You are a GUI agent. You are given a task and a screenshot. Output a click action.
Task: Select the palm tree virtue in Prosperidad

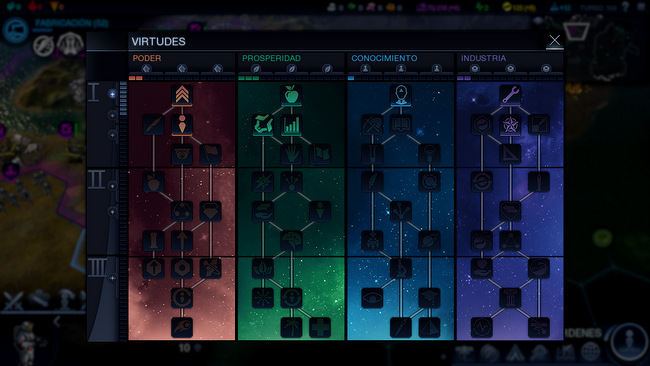point(291,327)
